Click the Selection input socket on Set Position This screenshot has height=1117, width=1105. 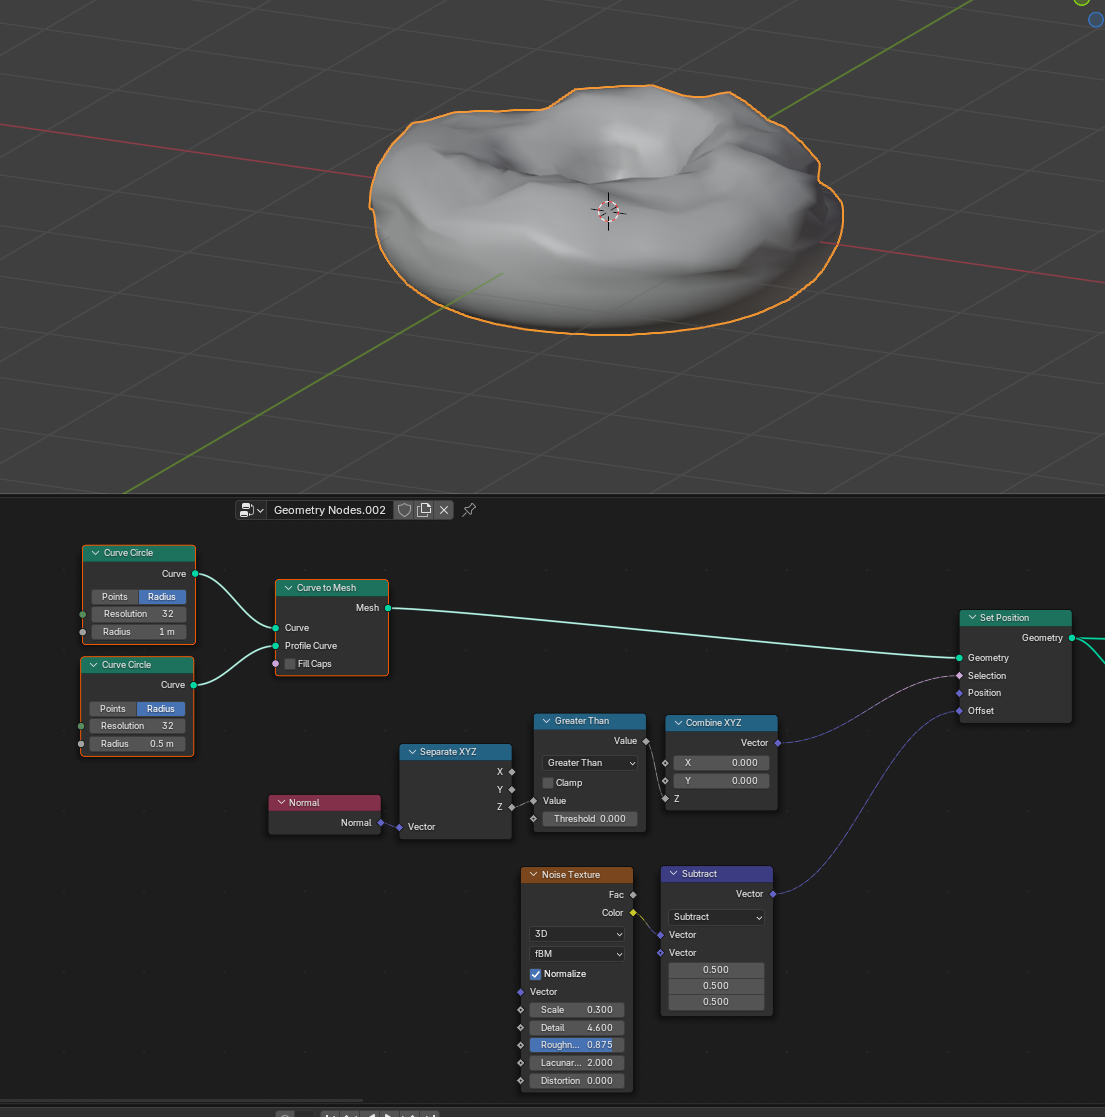(x=960, y=675)
